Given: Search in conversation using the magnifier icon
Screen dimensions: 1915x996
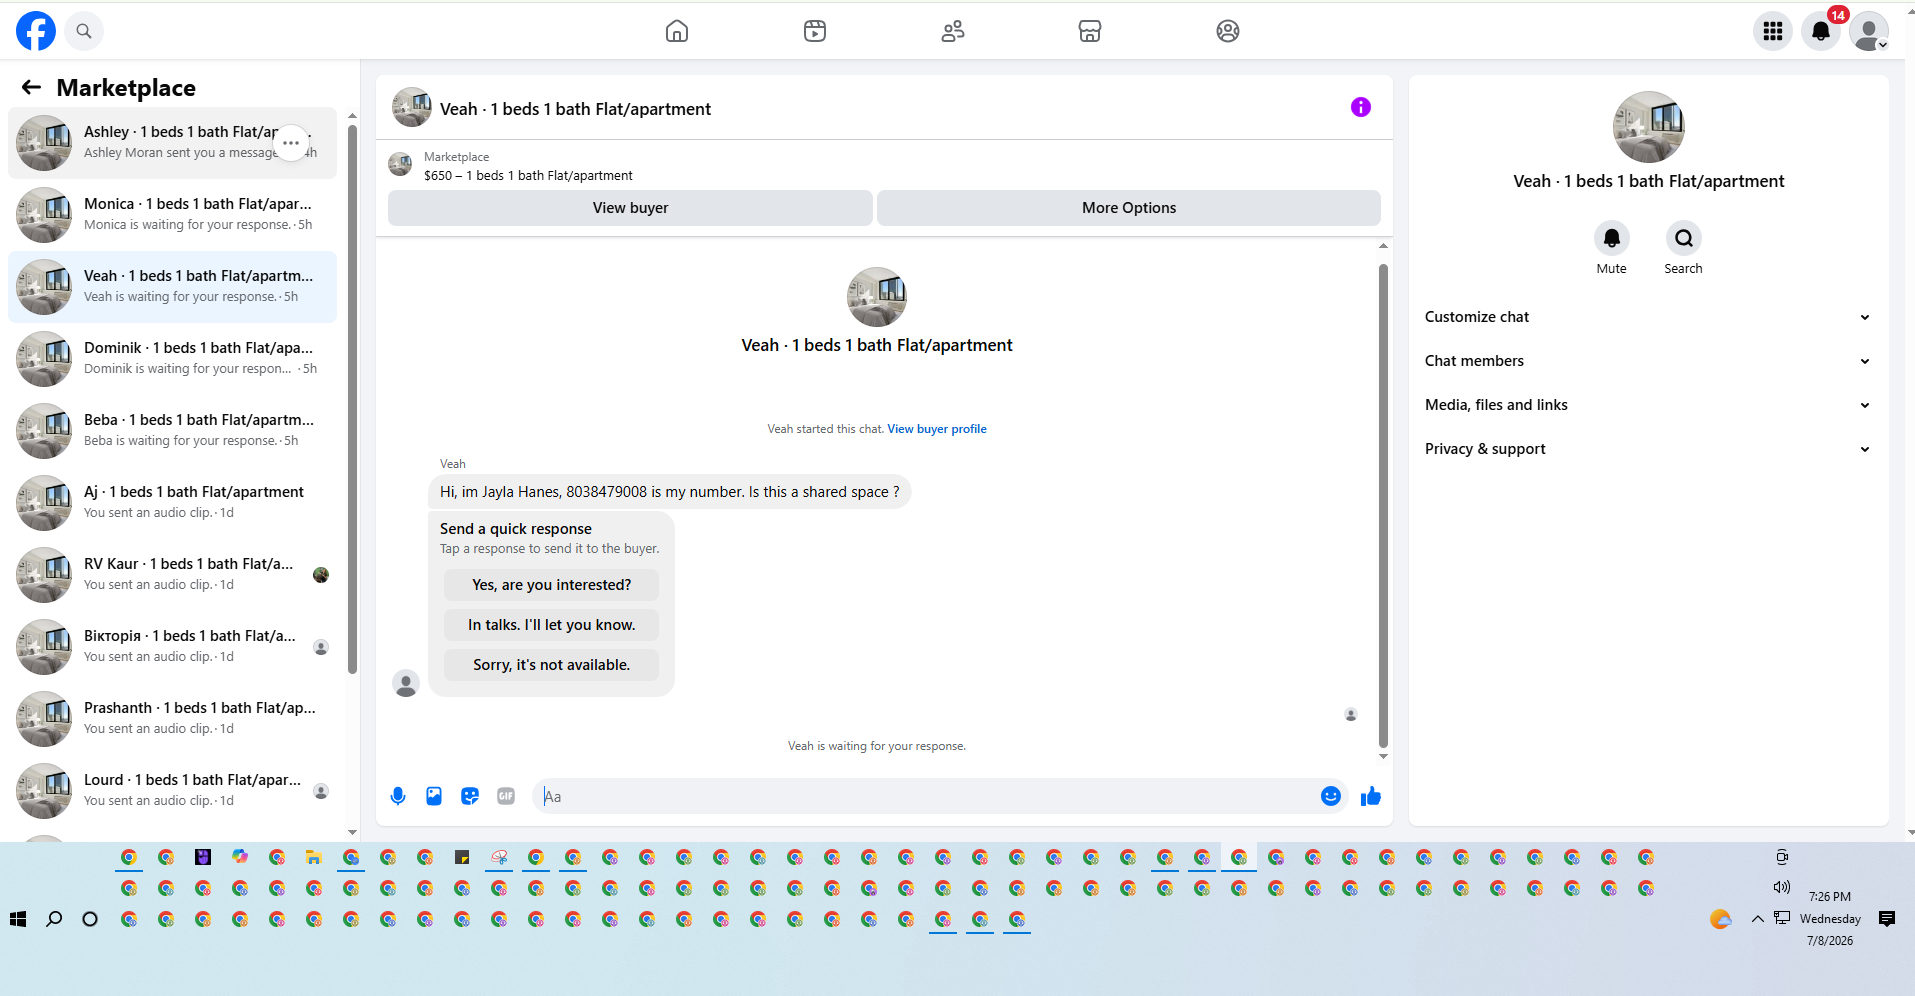Looking at the screenshot, I should pos(1684,238).
